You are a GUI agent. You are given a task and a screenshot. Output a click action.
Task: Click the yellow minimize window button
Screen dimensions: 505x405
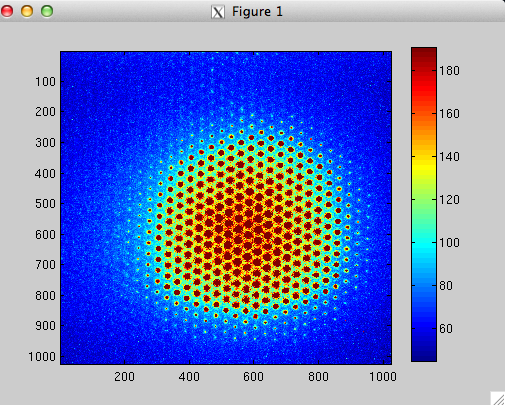[27, 11]
